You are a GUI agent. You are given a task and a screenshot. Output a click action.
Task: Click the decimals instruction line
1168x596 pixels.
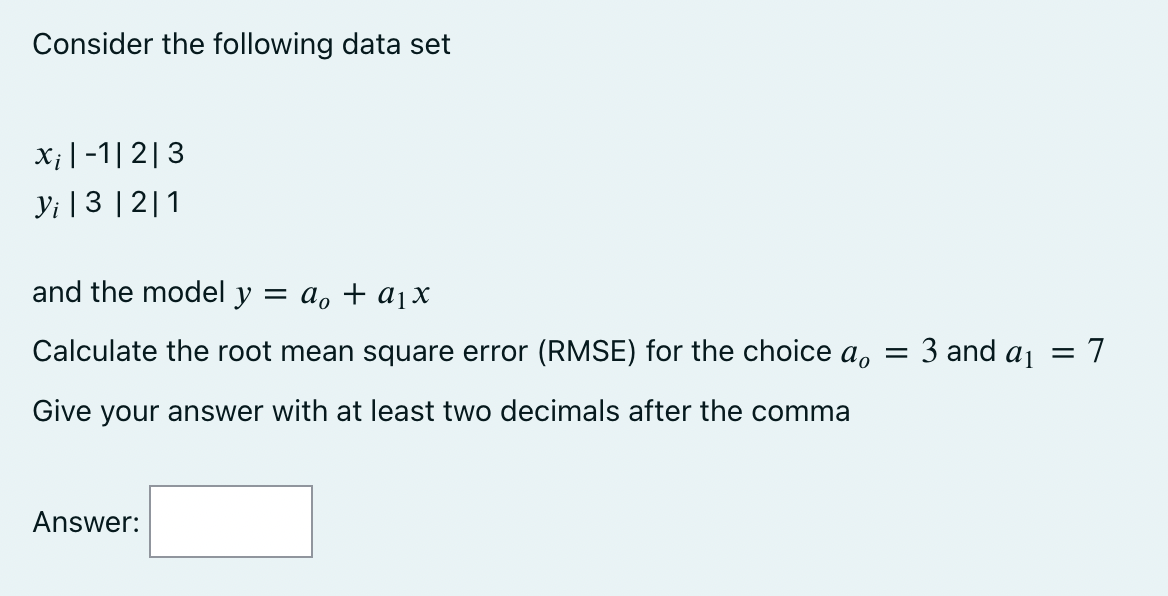[x=440, y=410]
